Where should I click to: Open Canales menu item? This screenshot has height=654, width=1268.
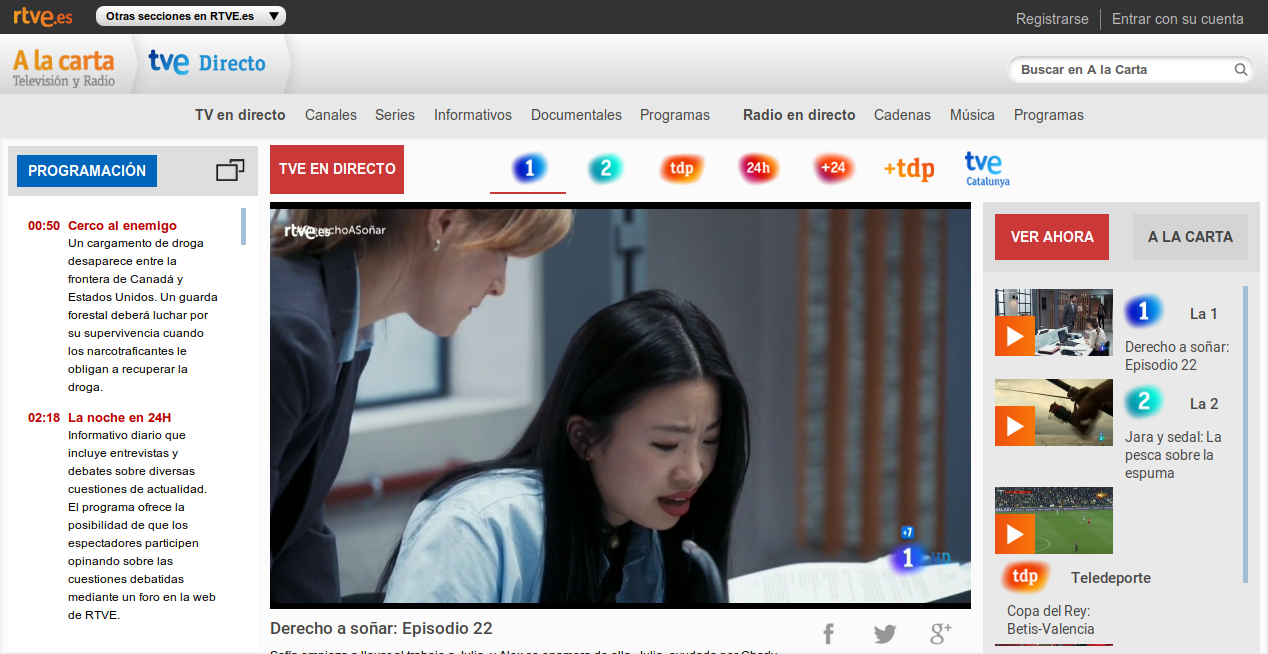coord(331,115)
